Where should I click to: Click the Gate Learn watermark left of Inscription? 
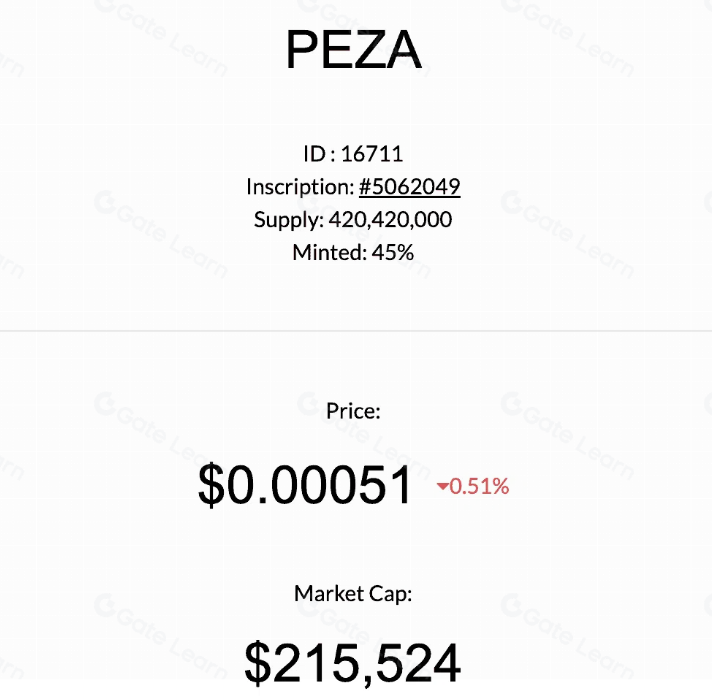click(x=161, y=221)
